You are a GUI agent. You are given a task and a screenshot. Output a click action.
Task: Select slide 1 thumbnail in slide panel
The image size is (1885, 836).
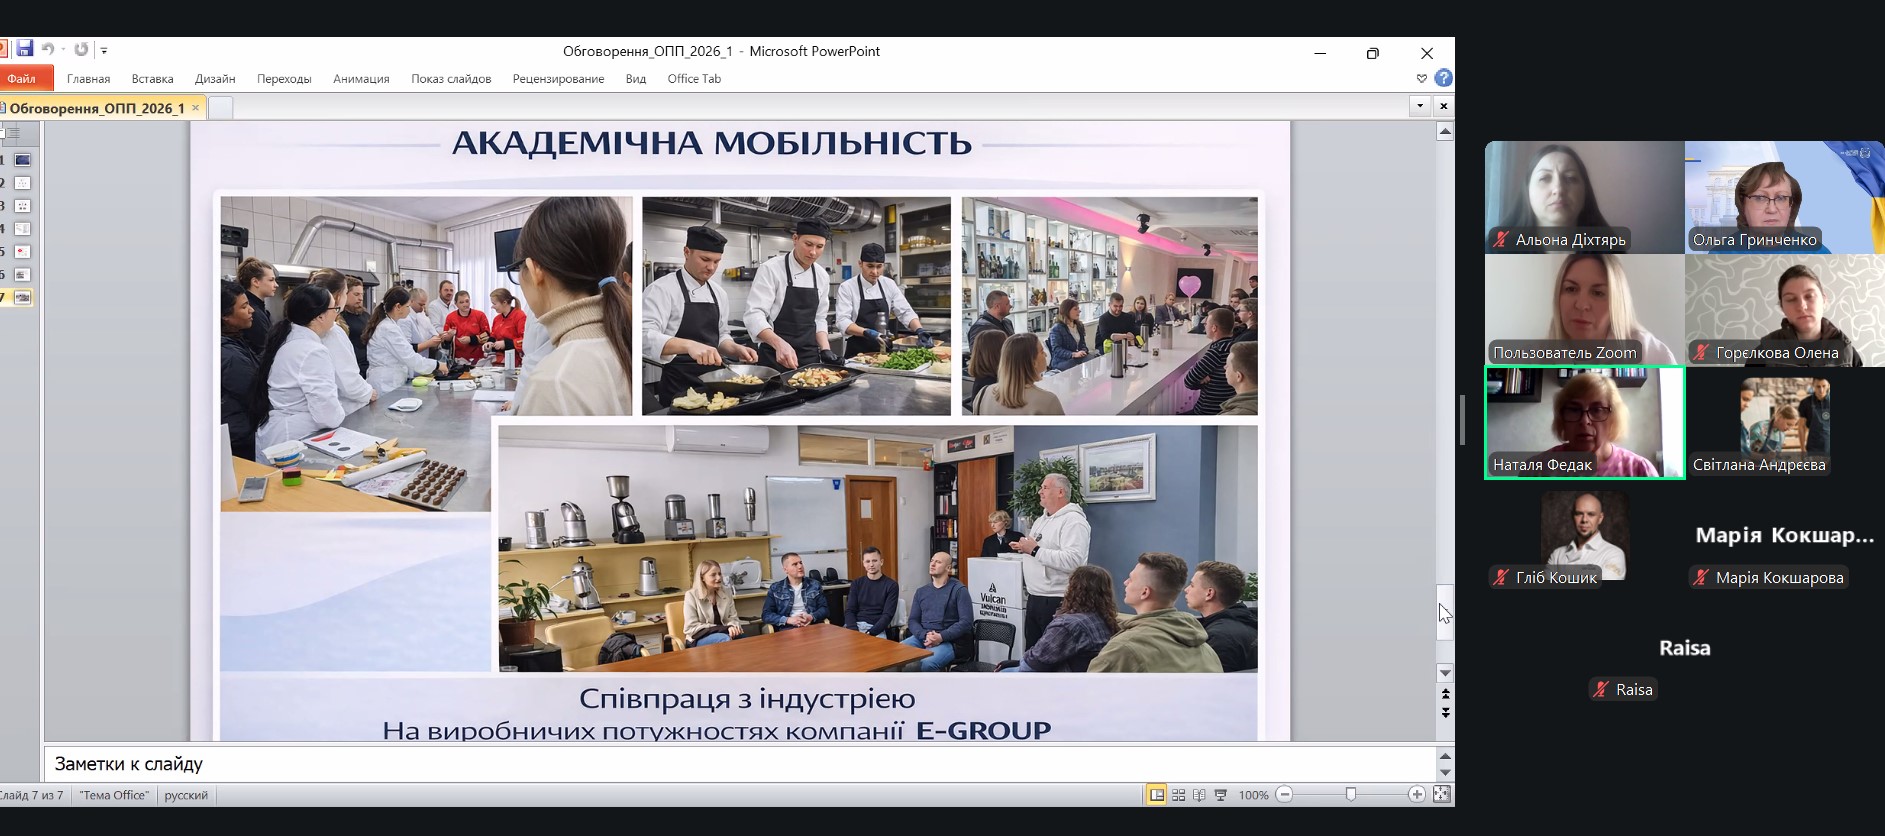22,160
